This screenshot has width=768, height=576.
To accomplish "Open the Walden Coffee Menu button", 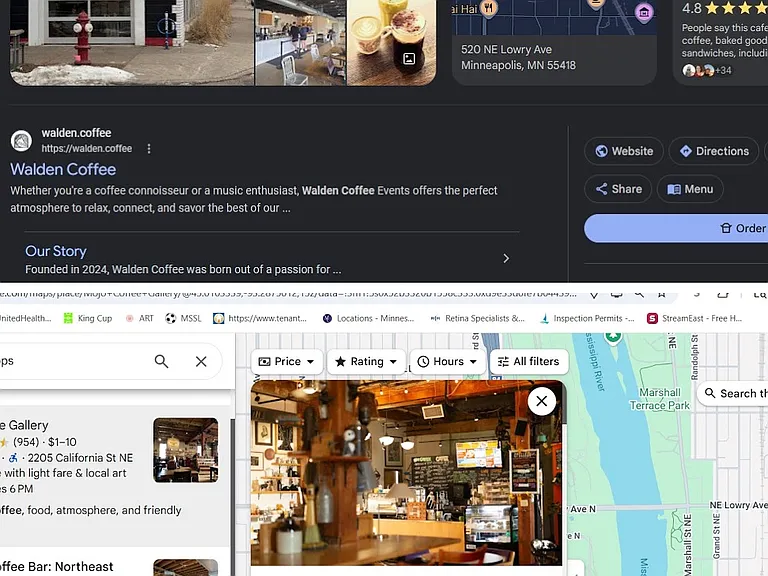I will click(690, 189).
